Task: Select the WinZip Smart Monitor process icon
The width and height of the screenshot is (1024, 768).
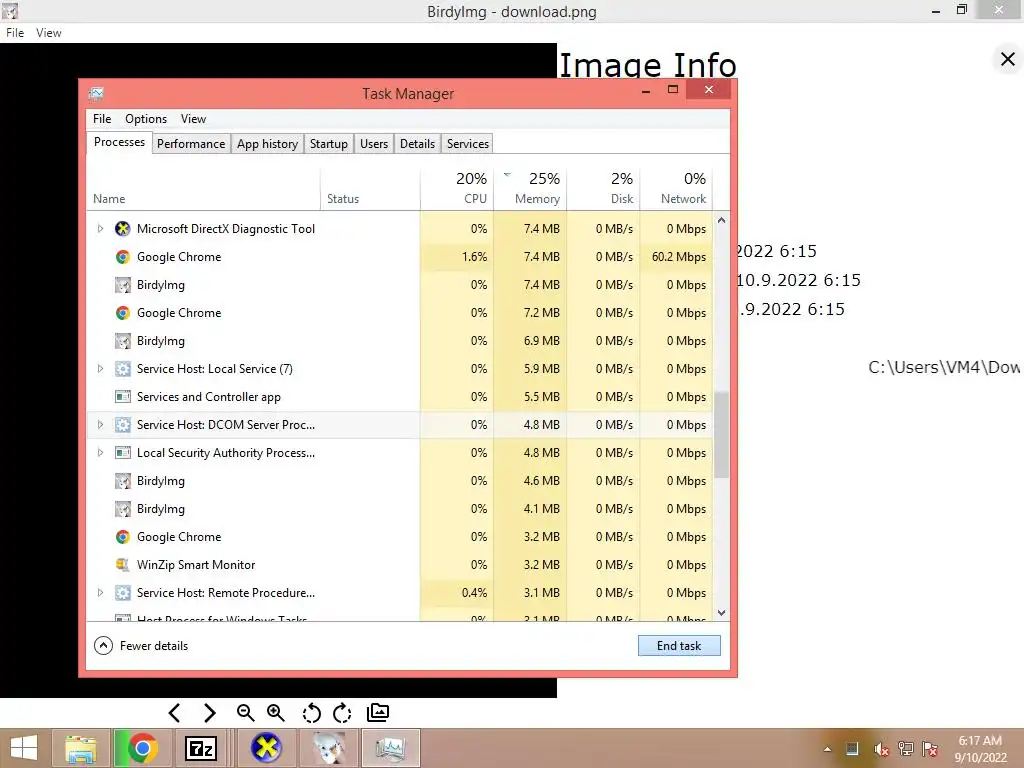Action: click(123, 565)
